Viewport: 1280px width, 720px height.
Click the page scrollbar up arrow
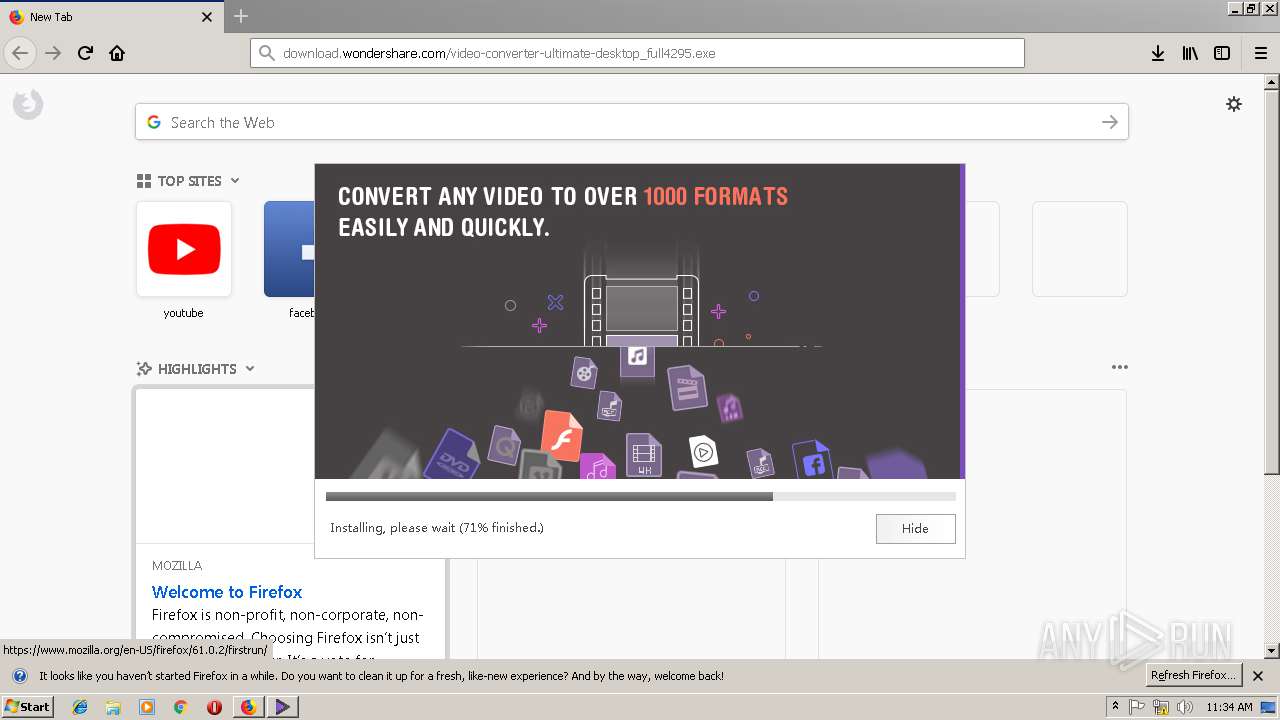pyautogui.click(x=1271, y=83)
